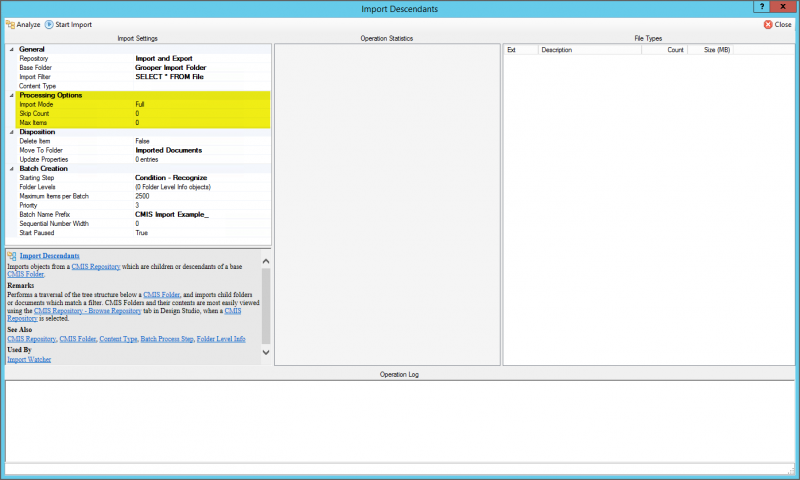The width and height of the screenshot is (800, 480).
Task: Click the help question mark button
Action: click(762, 7)
